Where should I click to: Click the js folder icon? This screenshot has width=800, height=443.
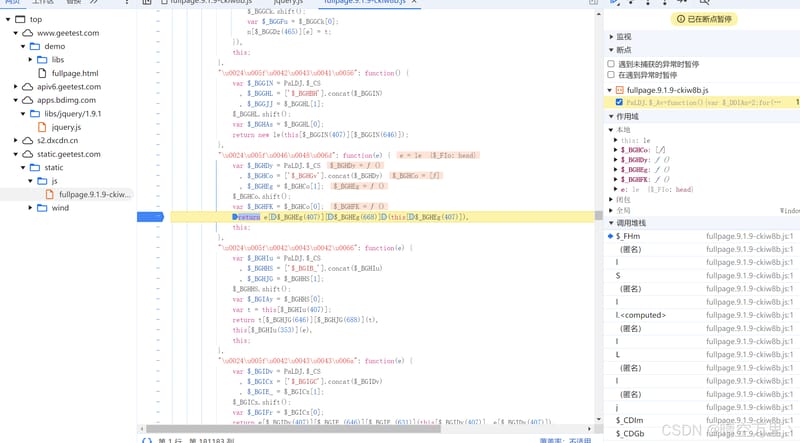(42, 181)
